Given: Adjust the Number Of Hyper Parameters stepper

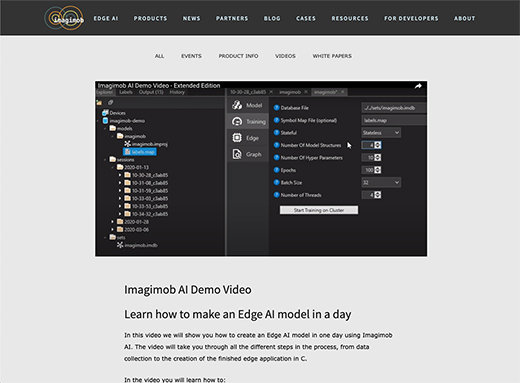Looking at the screenshot, I should 377,158.
